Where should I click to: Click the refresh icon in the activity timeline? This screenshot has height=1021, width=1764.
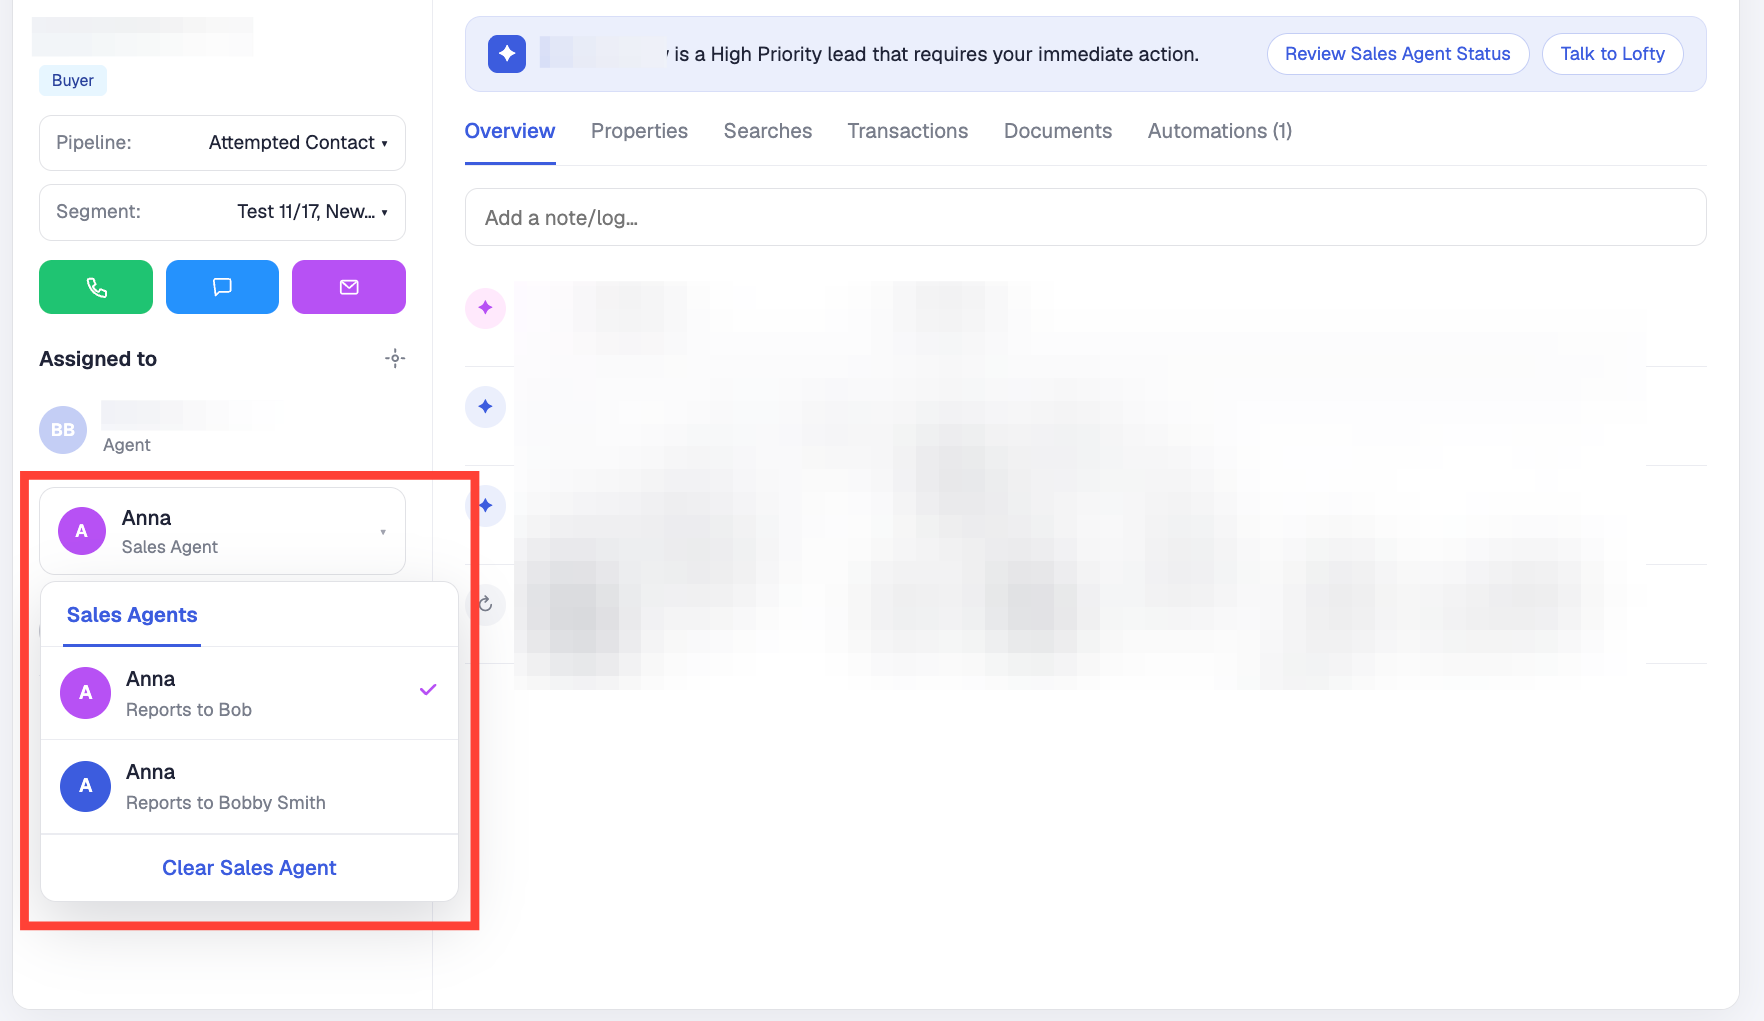click(486, 604)
